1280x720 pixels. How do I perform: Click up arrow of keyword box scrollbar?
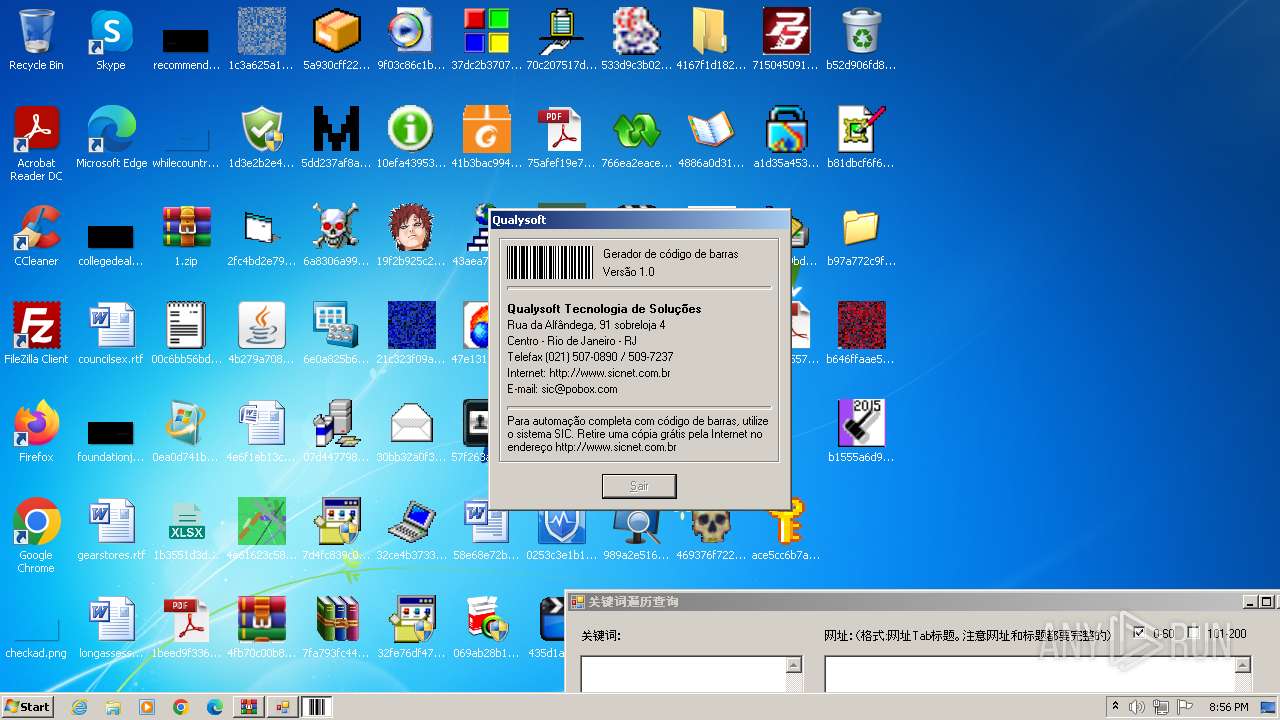tap(794, 665)
